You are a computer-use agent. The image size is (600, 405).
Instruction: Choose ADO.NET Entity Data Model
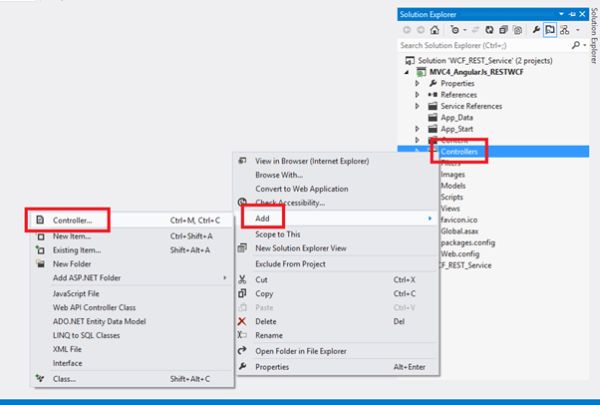99,321
